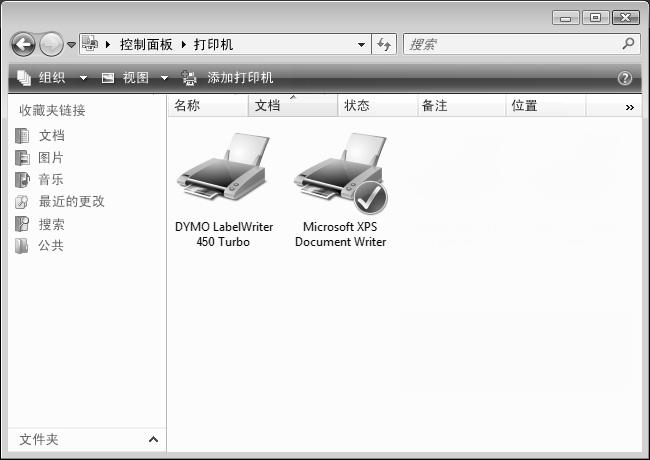This screenshot has height=460, width=650.
Task: Sort by the 备注 column header
Action: (461, 106)
